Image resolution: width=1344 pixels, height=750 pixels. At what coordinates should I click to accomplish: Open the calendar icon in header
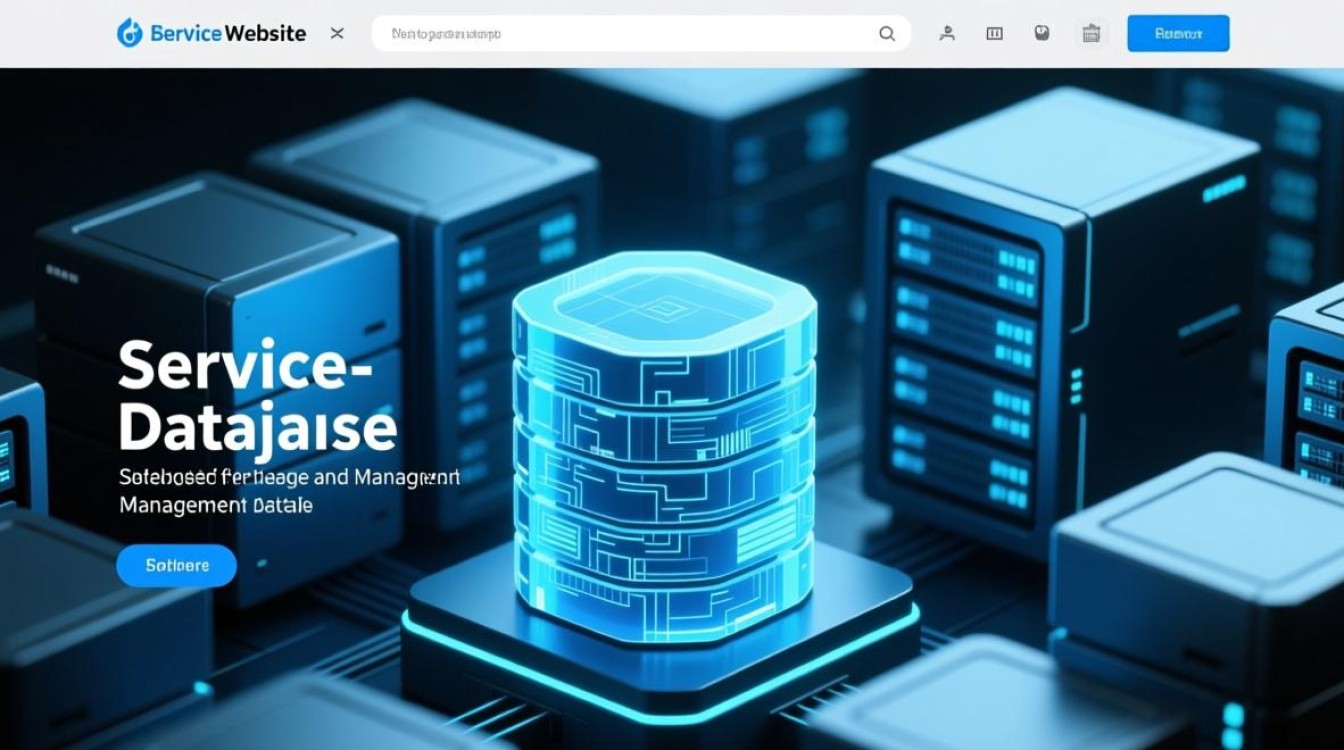tap(1091, 33)
